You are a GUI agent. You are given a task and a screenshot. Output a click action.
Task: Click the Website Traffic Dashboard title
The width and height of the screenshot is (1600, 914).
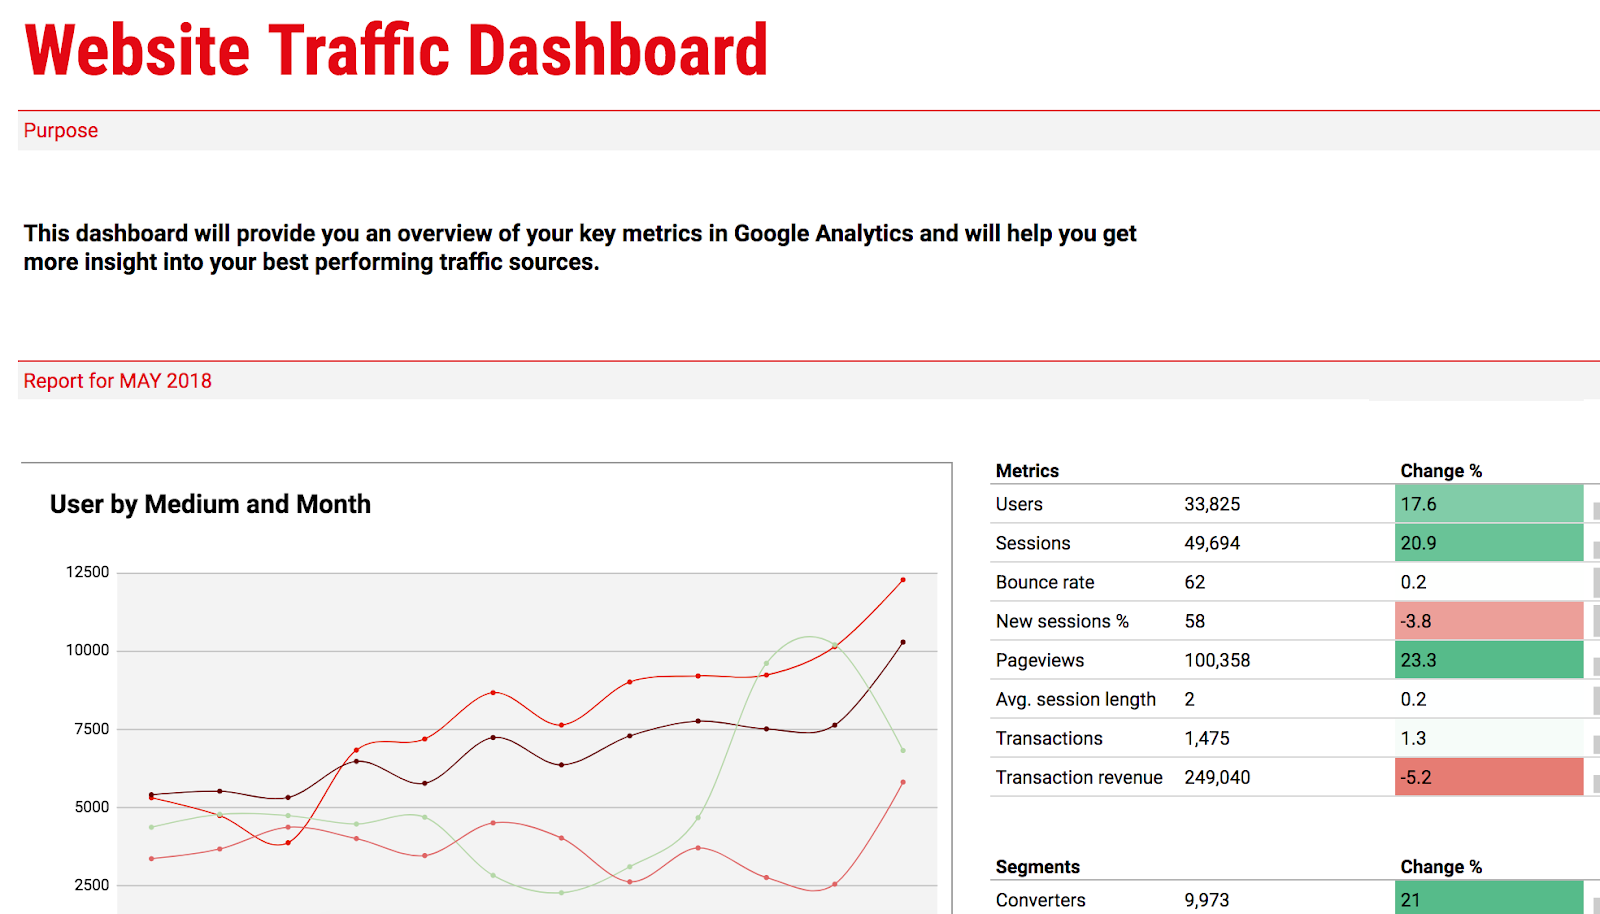395,50
